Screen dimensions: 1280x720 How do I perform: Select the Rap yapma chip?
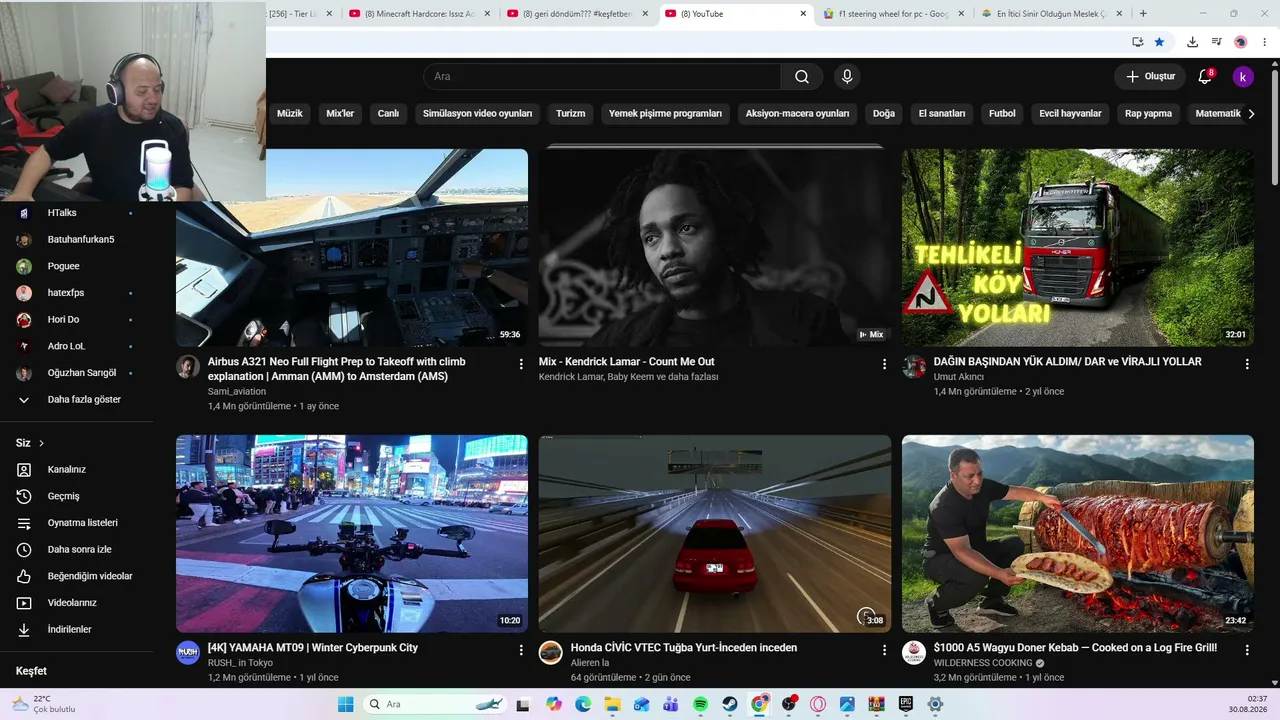(1148, 114)
